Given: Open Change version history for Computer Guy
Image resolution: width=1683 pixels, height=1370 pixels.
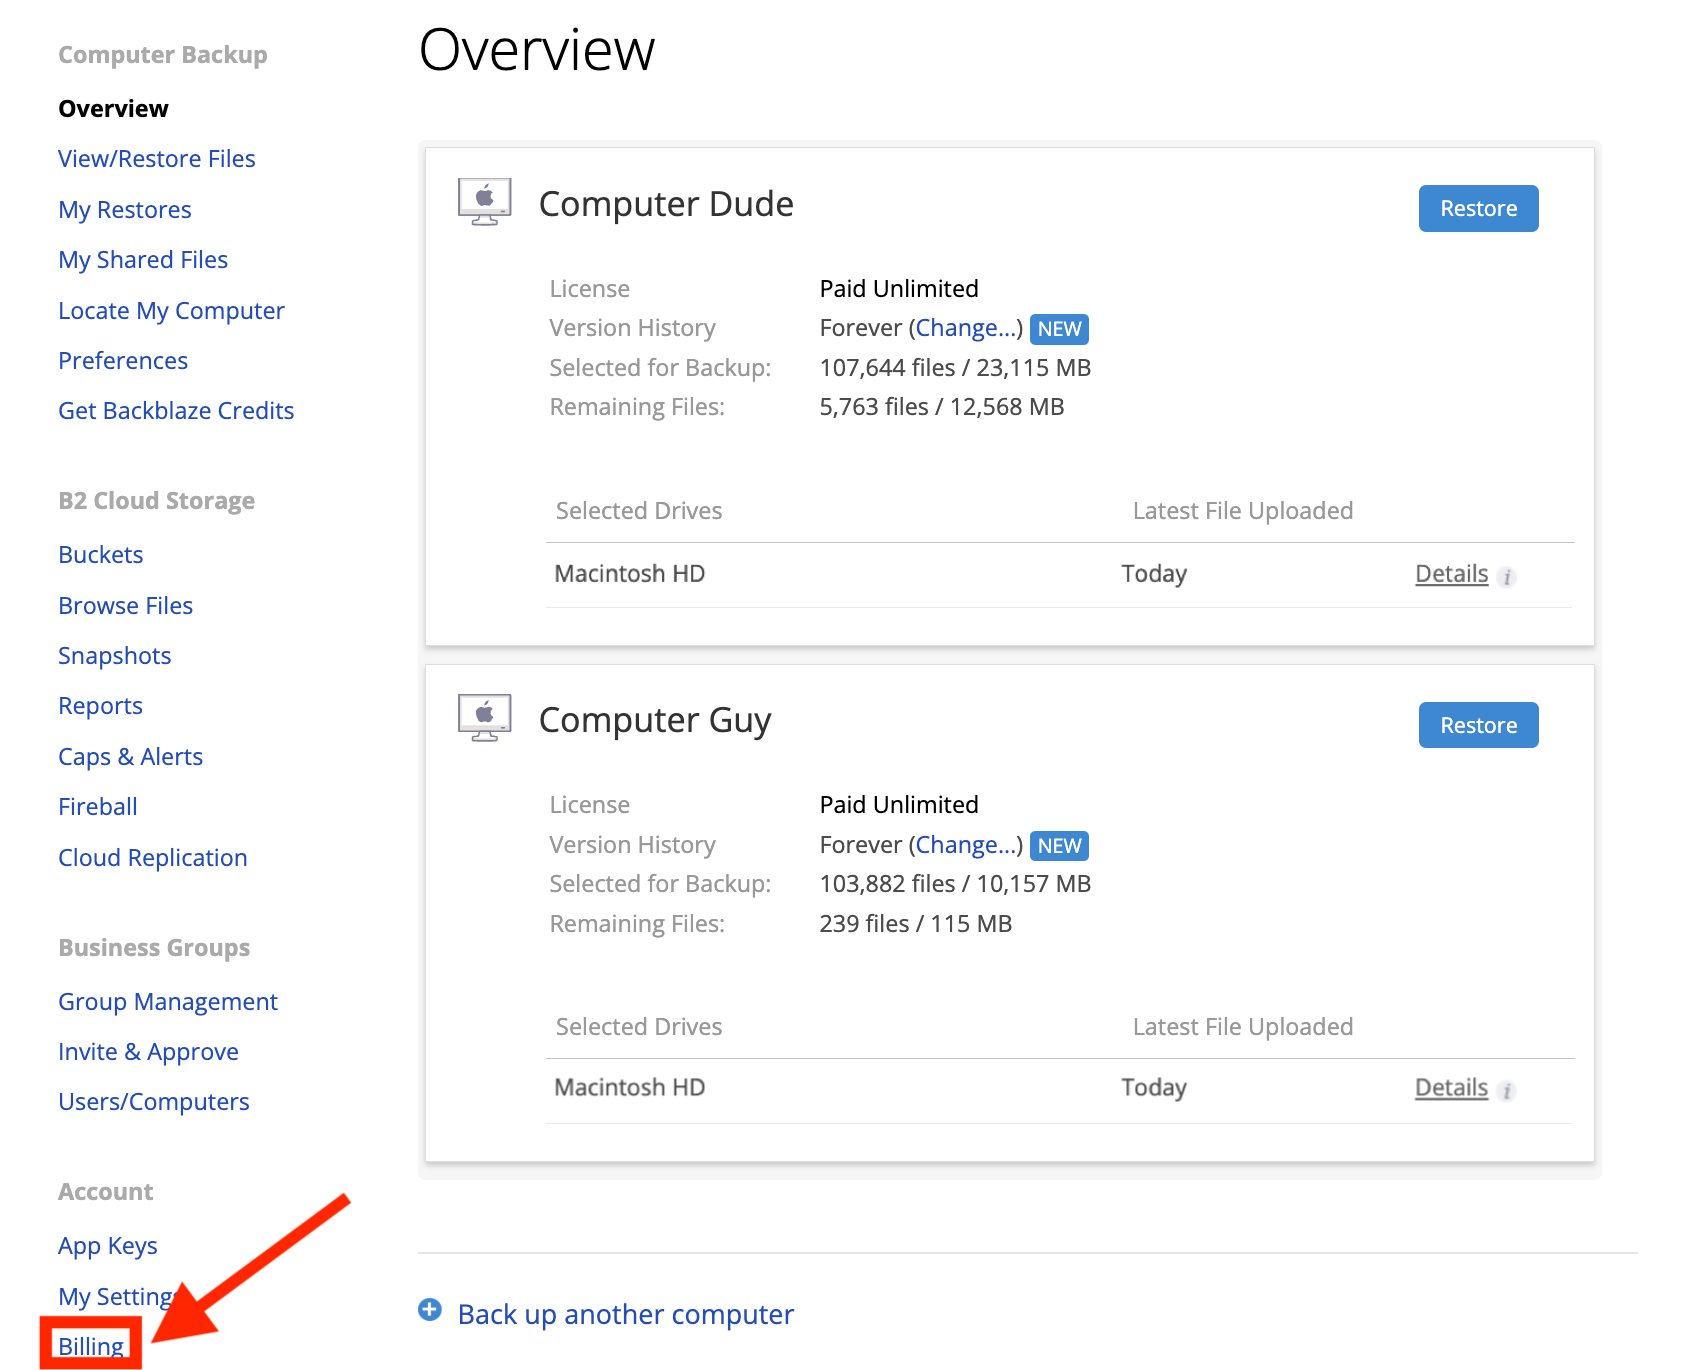Looking at the screenshot, I should [965, 845].
